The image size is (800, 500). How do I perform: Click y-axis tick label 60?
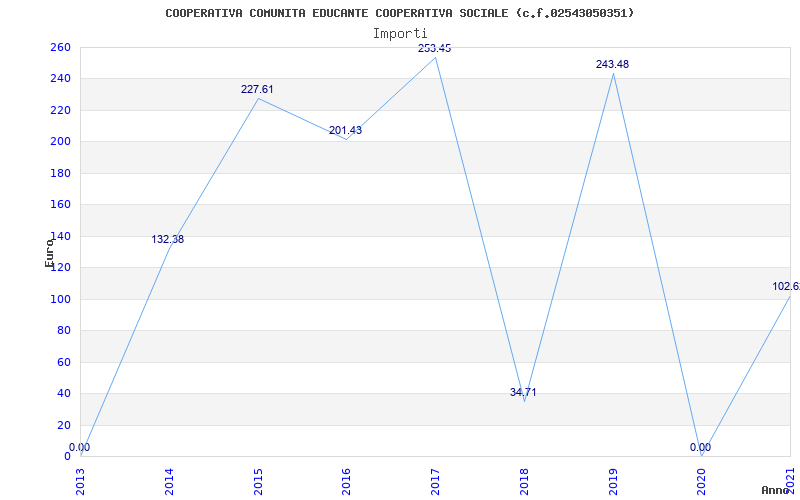(62, 362)
